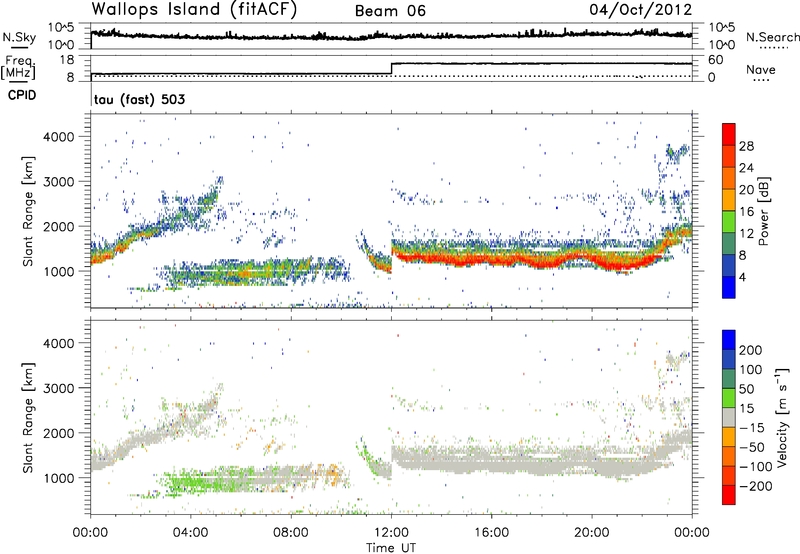Click the '3000' tick on the power panel

coord(59,182)
